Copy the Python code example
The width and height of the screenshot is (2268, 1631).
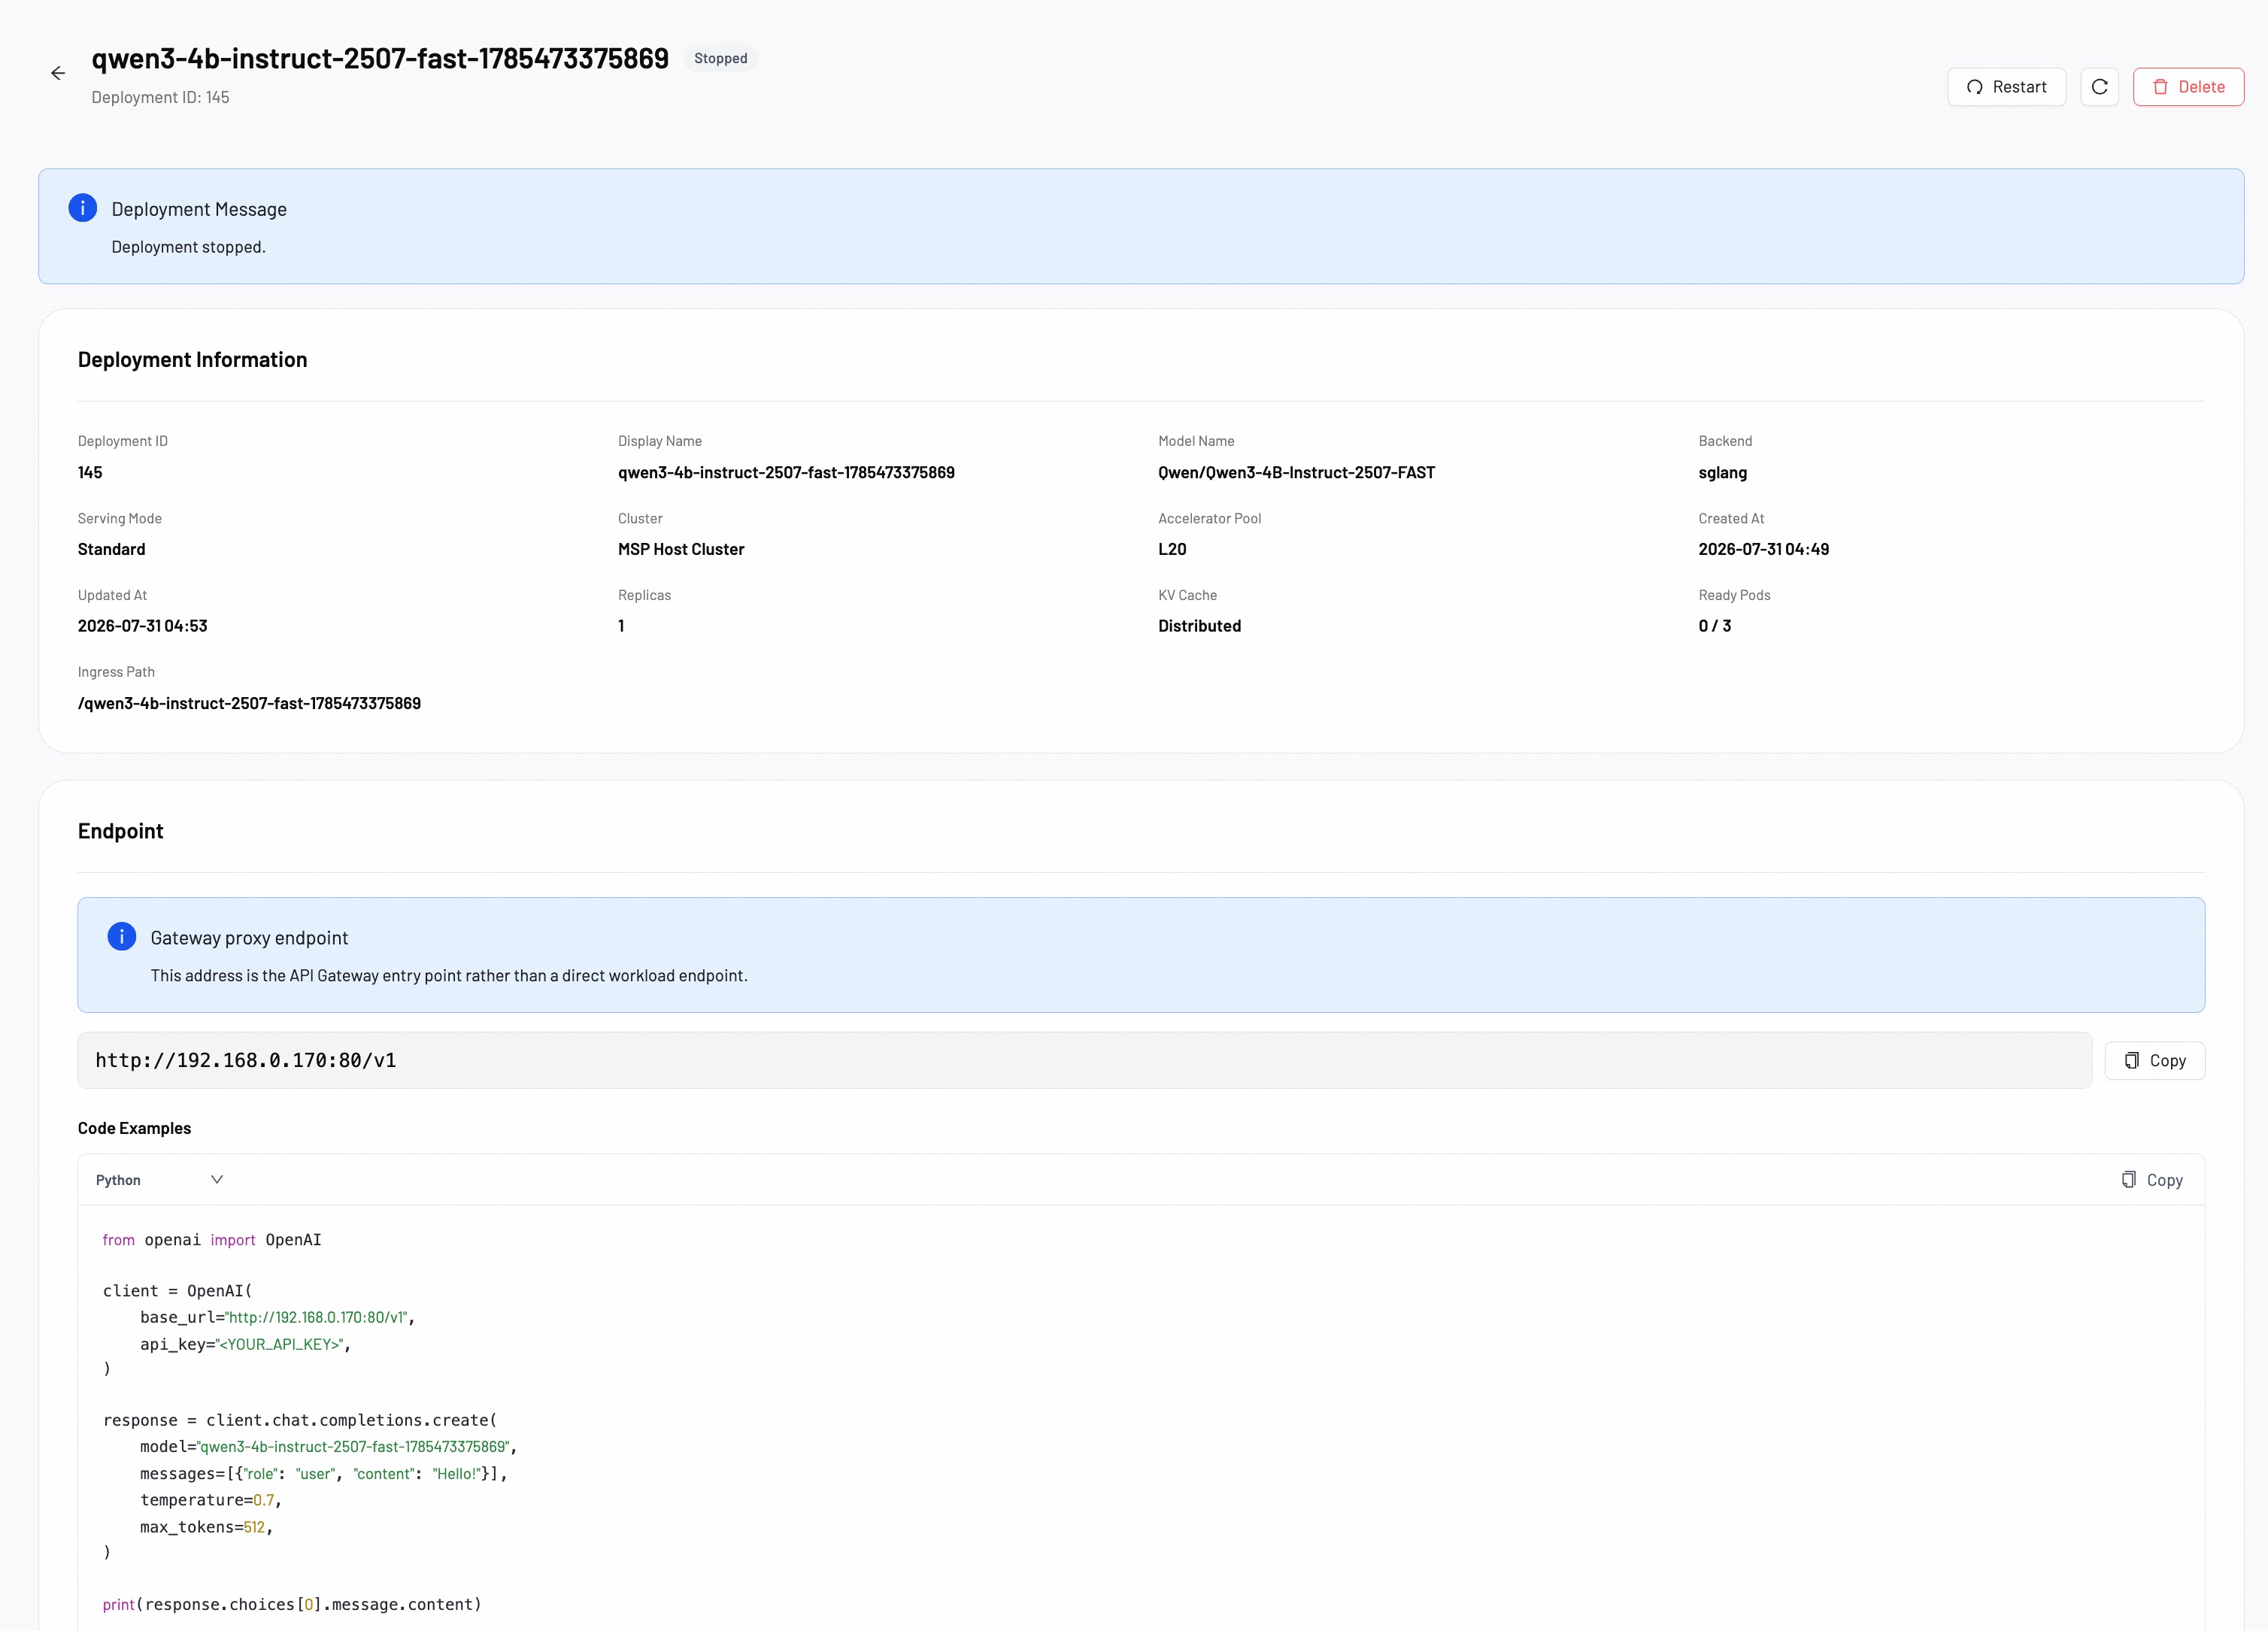pos(2152,1180)
